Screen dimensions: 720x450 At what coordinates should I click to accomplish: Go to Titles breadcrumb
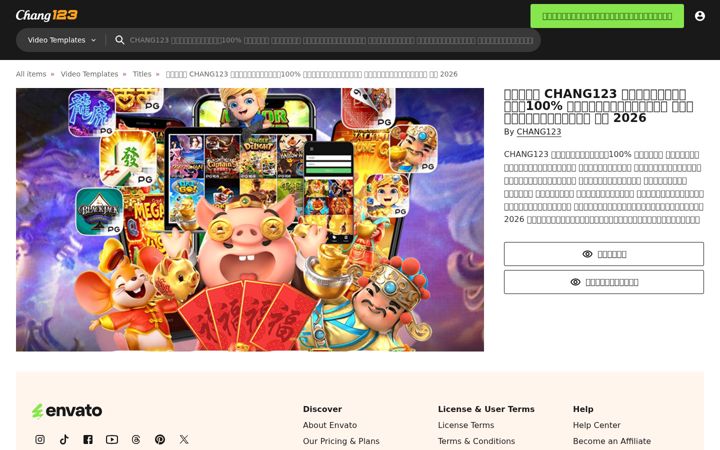(x=142, y=74)
